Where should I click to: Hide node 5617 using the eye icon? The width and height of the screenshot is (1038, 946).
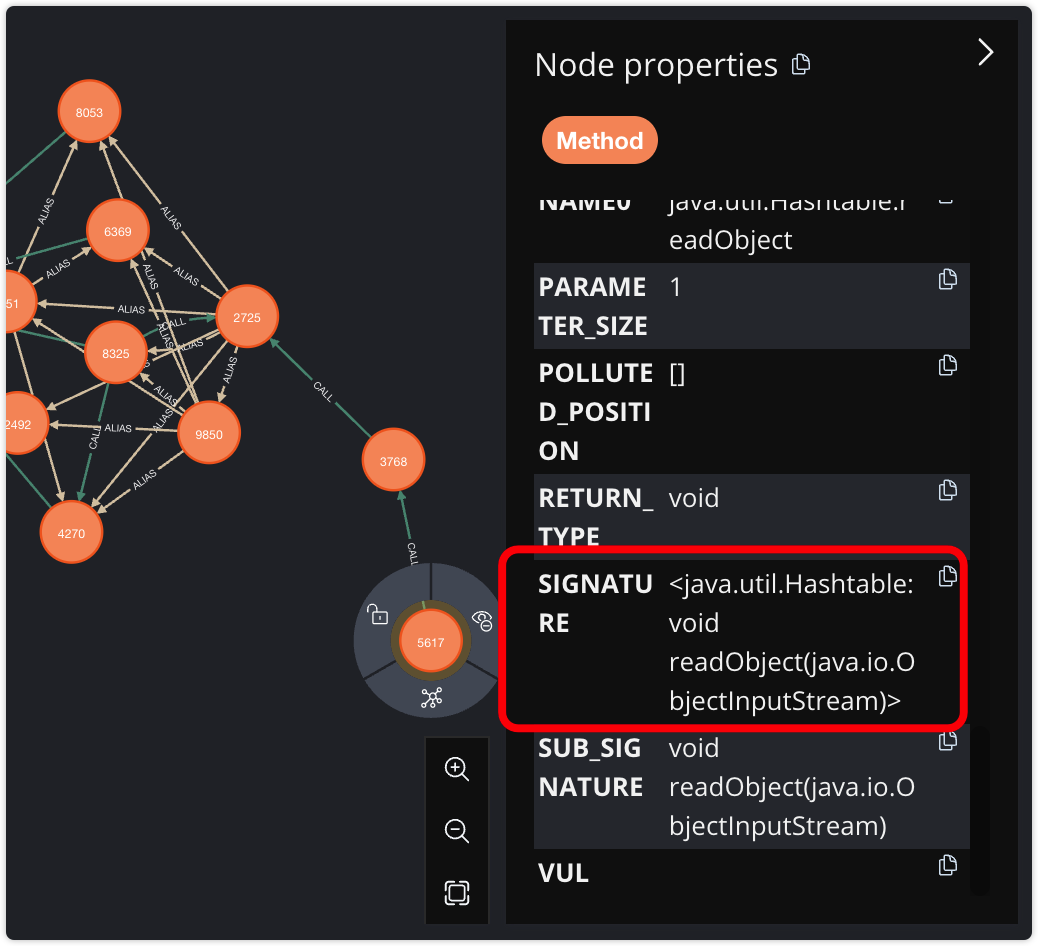(483, 621)
